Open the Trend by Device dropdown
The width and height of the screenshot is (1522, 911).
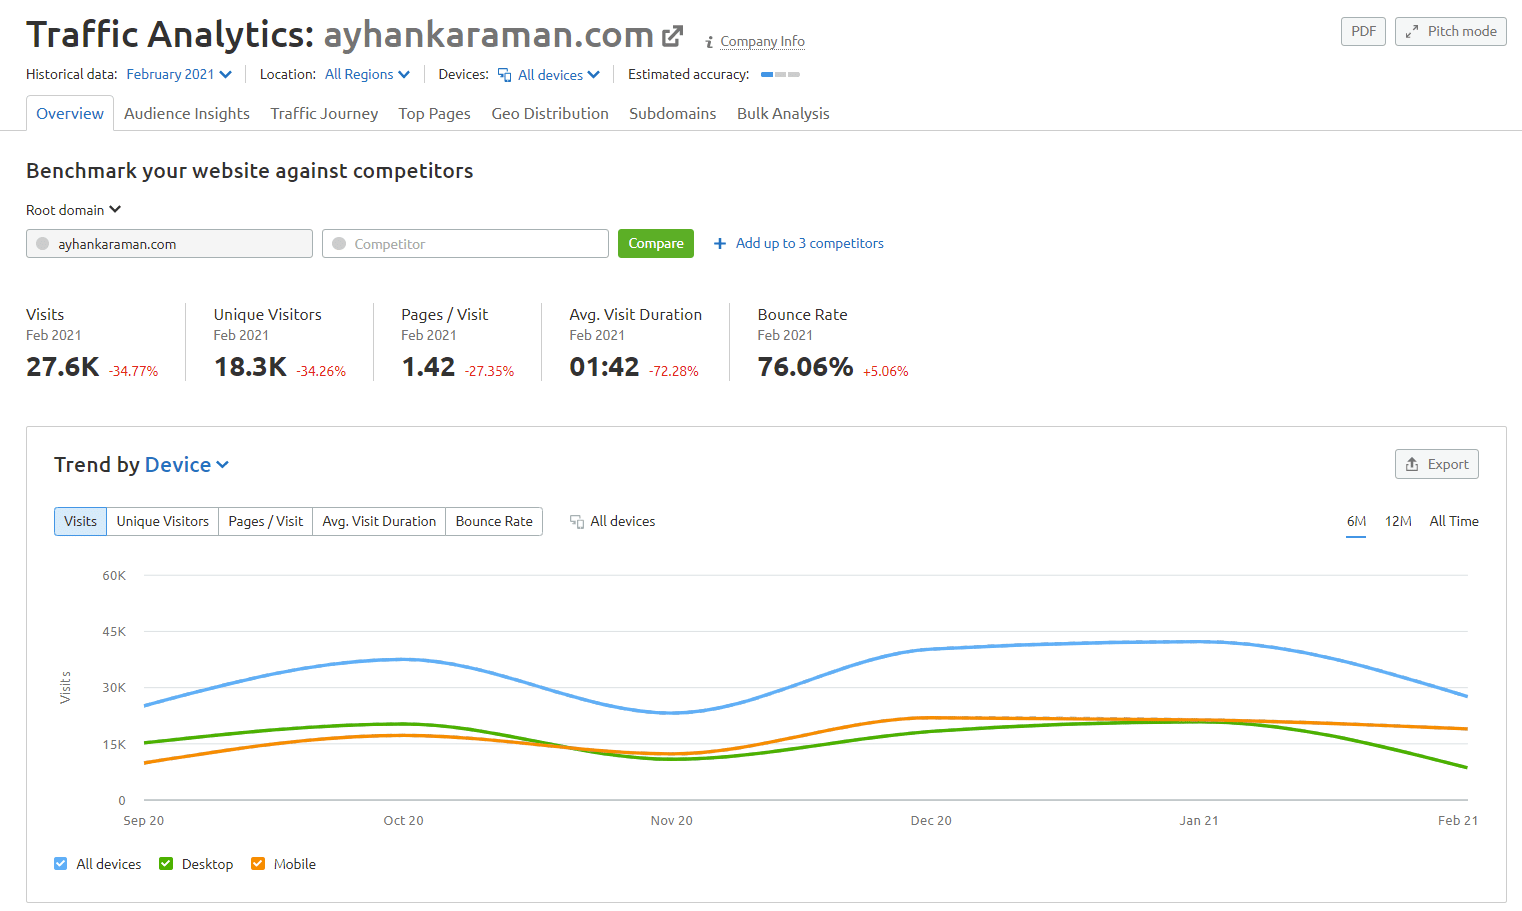click(x=187, y=465)
